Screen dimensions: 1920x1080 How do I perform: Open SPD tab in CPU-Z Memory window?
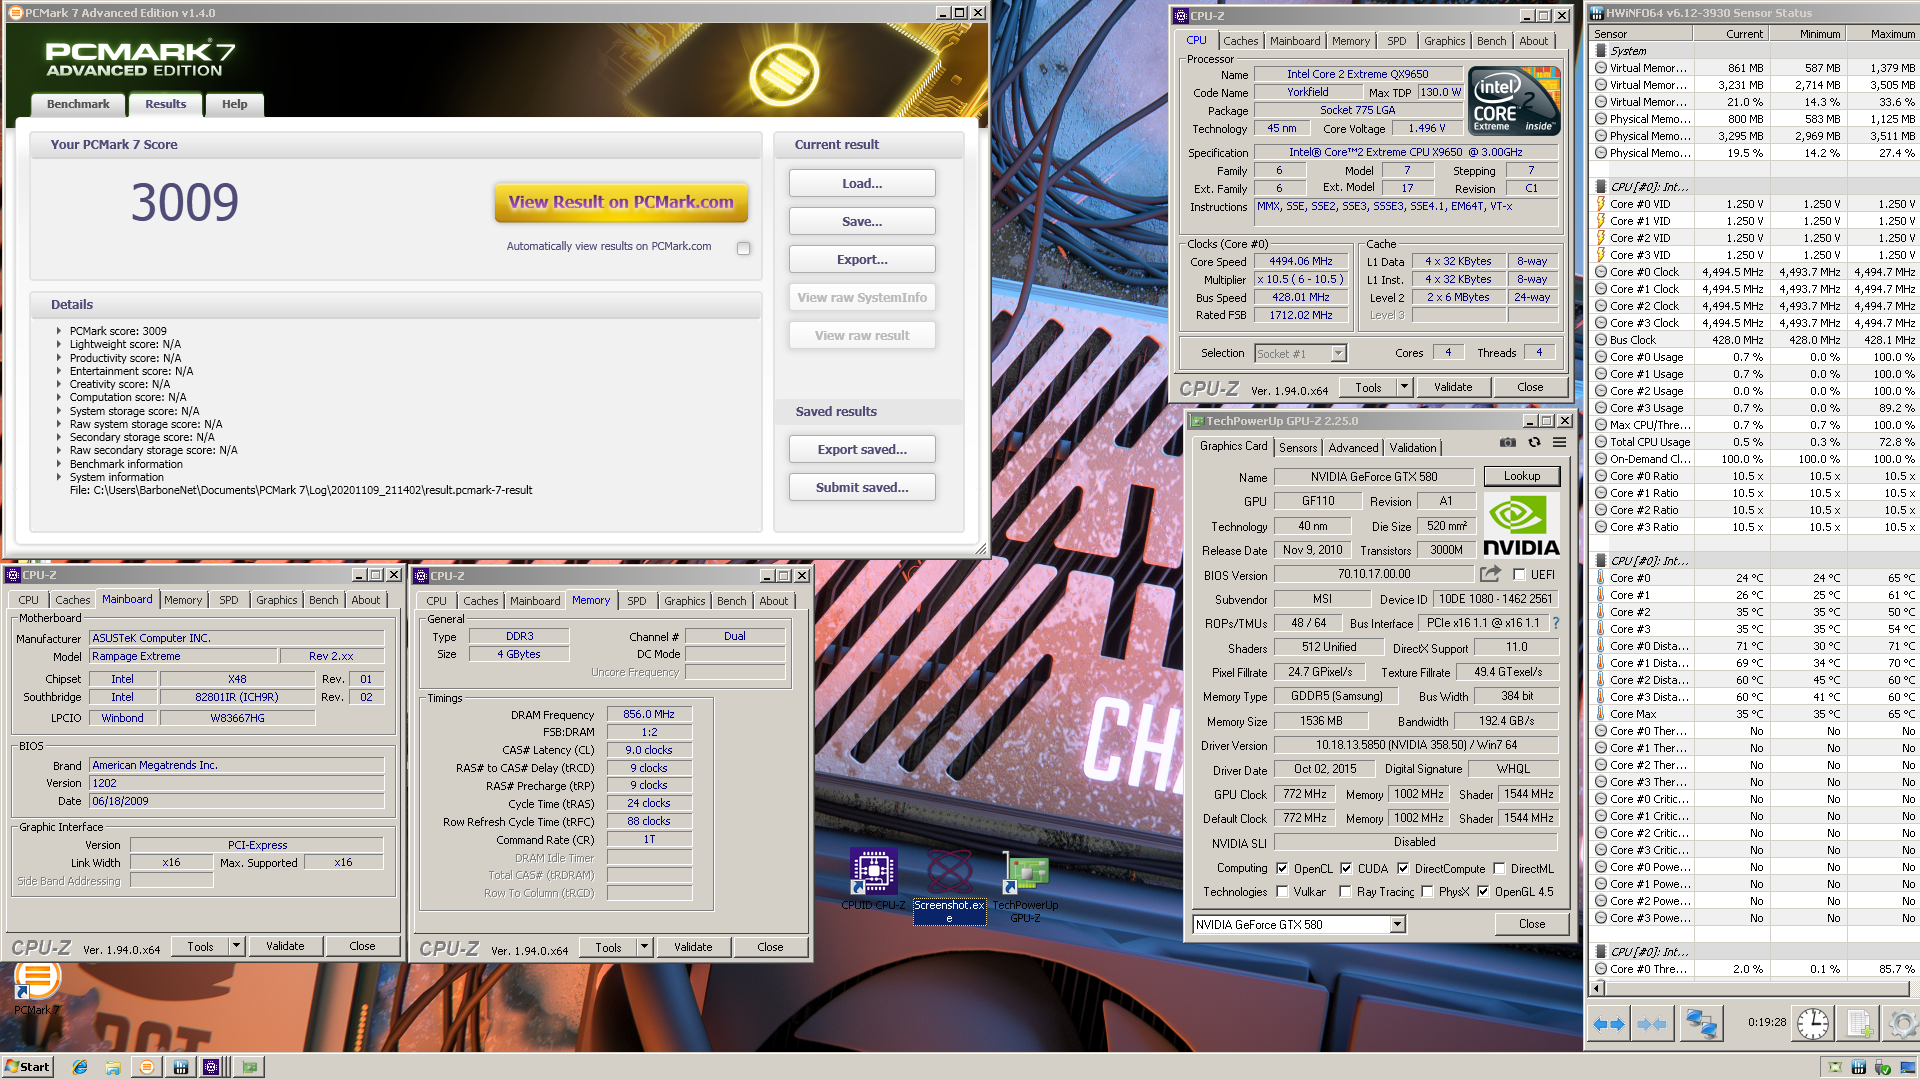click(x=636, y=601)
